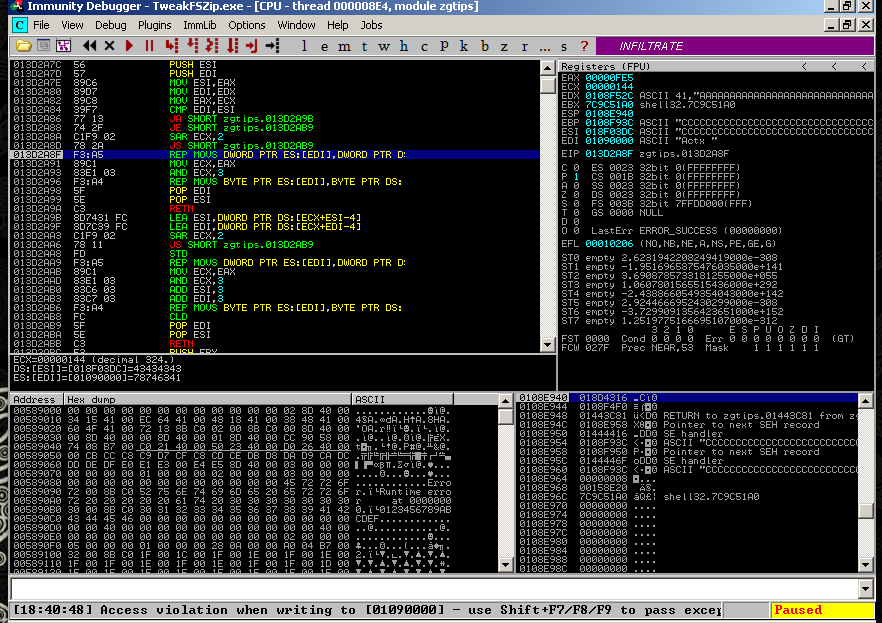Show CPU window with 'c' button
This screenshot has height=623, width=882.
click(424, 47)
